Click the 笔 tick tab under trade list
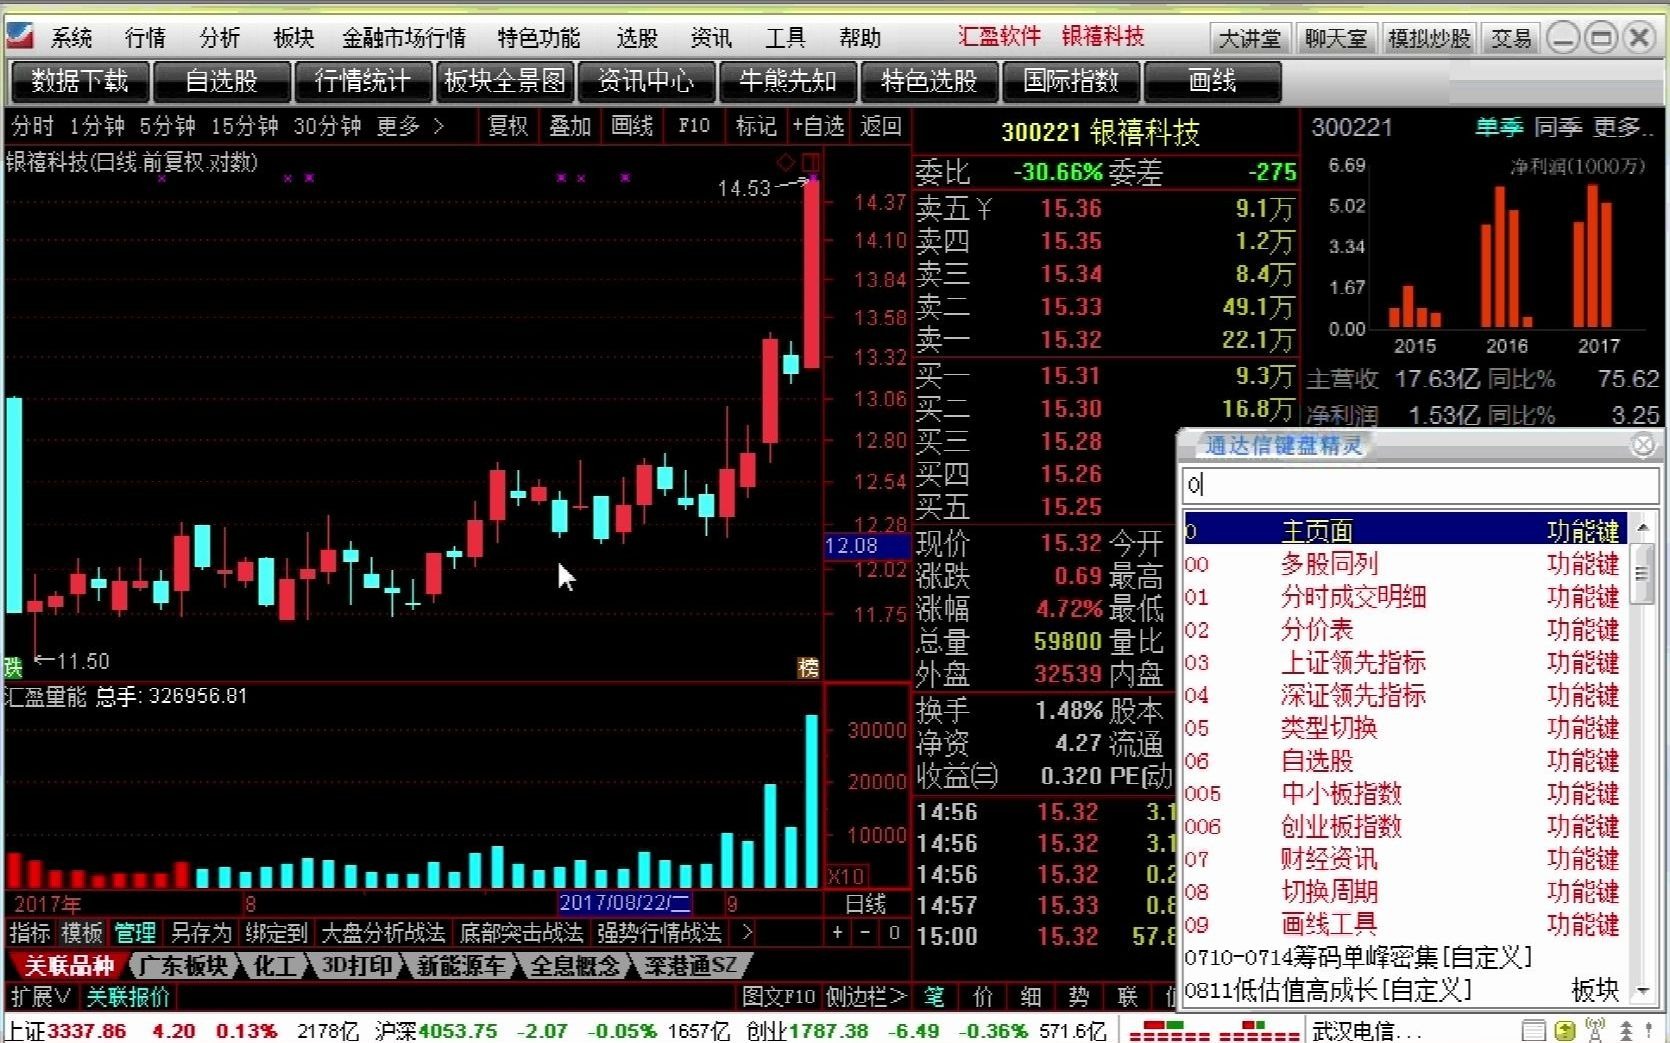The image size is (1670, 1043). (x=934, y=996)
